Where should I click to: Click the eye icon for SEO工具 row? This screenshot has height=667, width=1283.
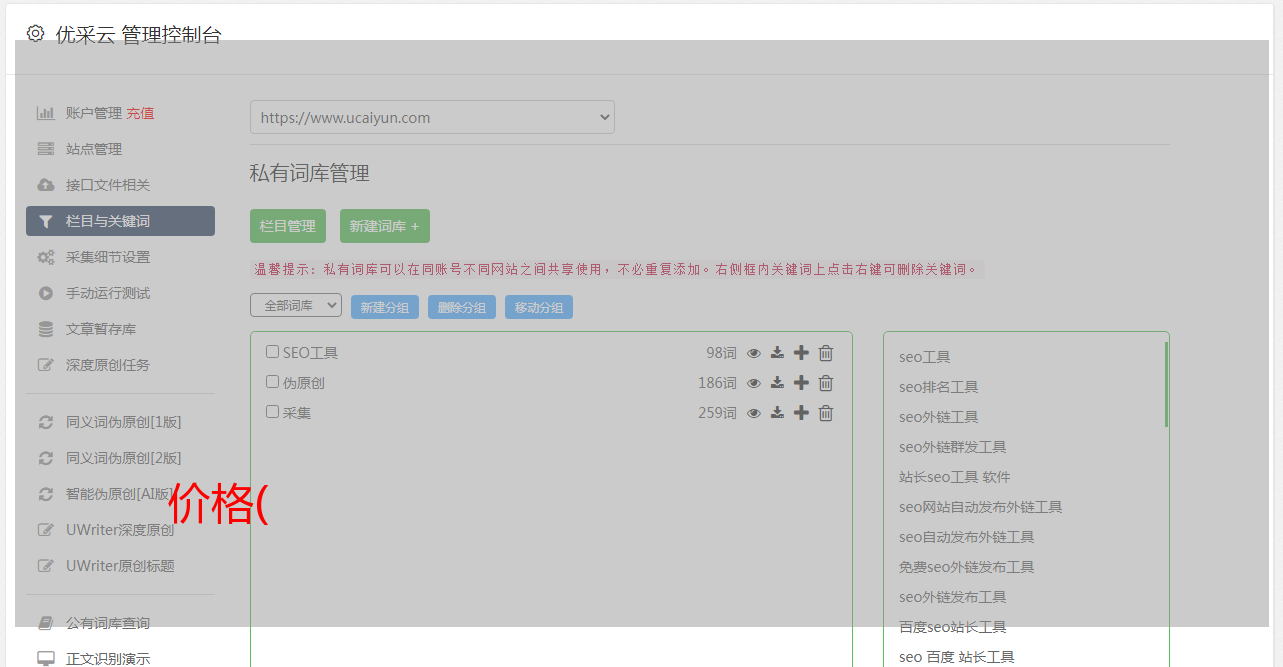754,353
